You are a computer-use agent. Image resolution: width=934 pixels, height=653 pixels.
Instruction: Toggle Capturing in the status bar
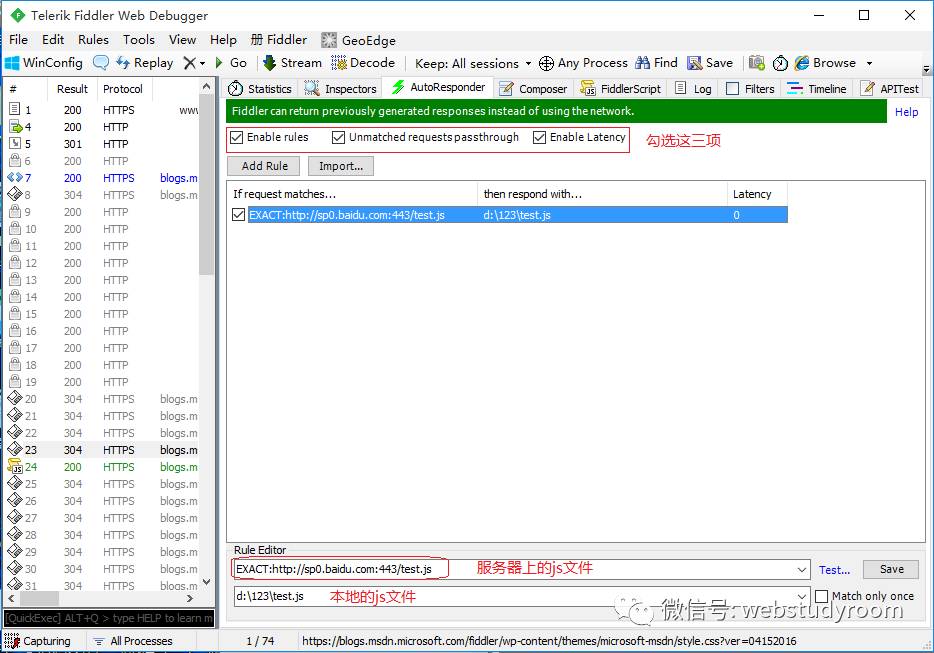pos(38,640)
